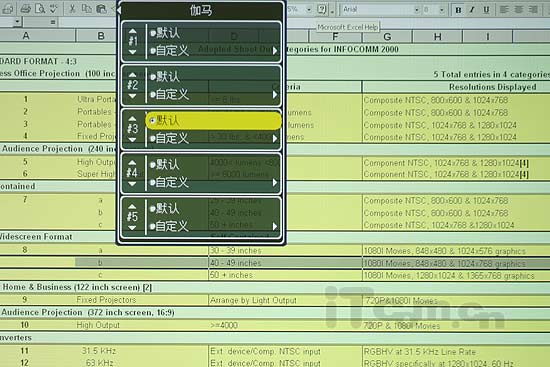Image resolution: width=550 pixels, height=367 pixels.
Task: Open the Arial font name dropdown
Action: point(416,10)
